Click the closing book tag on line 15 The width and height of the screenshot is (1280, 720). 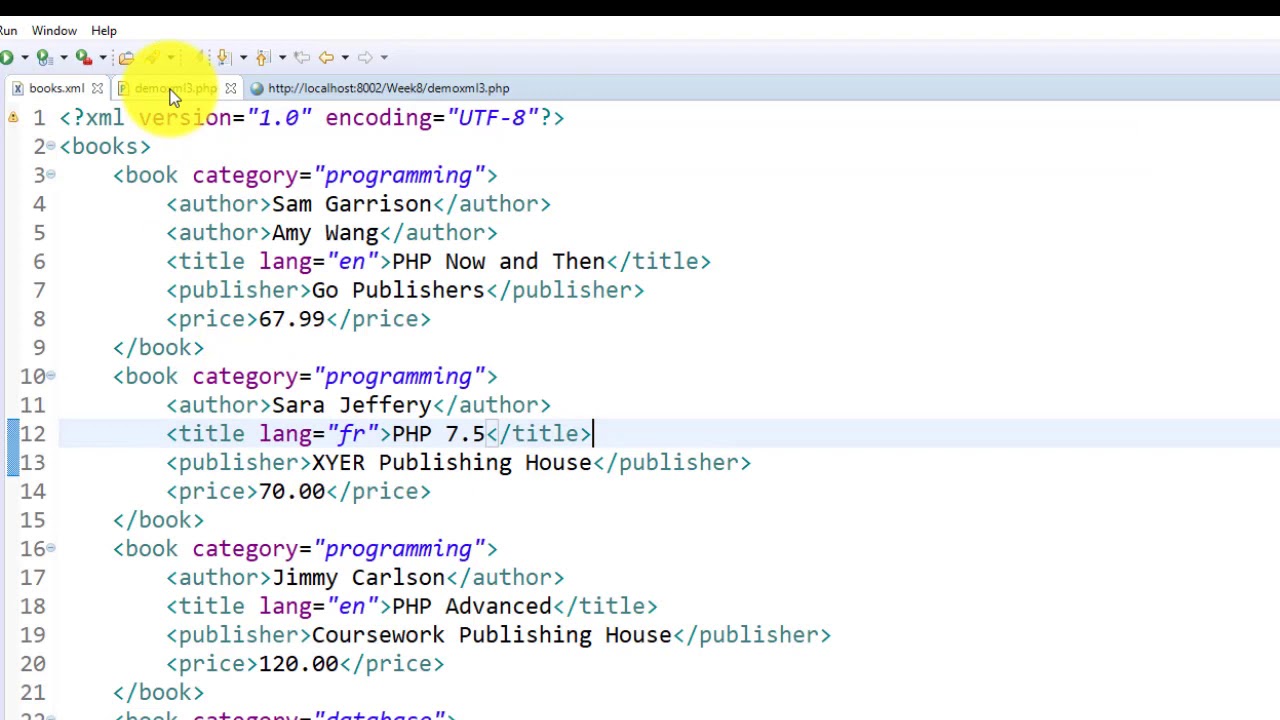click(158, 520)
